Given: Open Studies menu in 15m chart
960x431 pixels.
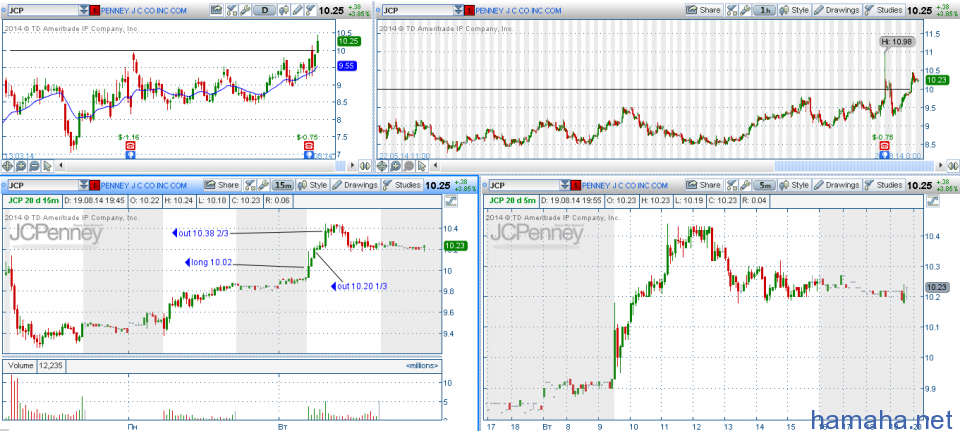Looking at the screenshot, I should [x=402, y=185].
